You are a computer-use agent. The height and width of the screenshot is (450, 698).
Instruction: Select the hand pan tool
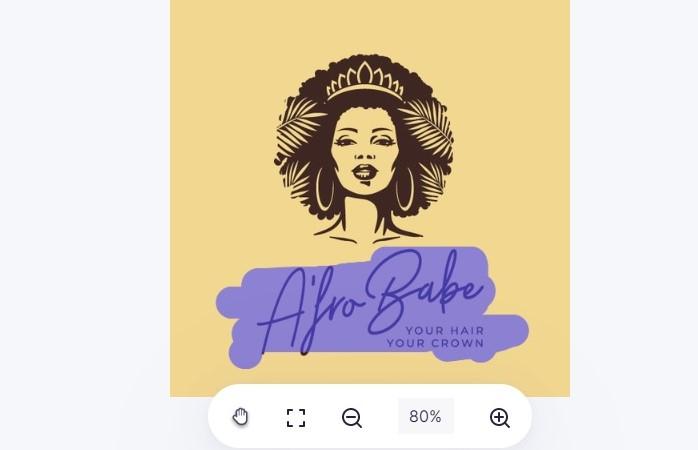click(x=240, y=417)
